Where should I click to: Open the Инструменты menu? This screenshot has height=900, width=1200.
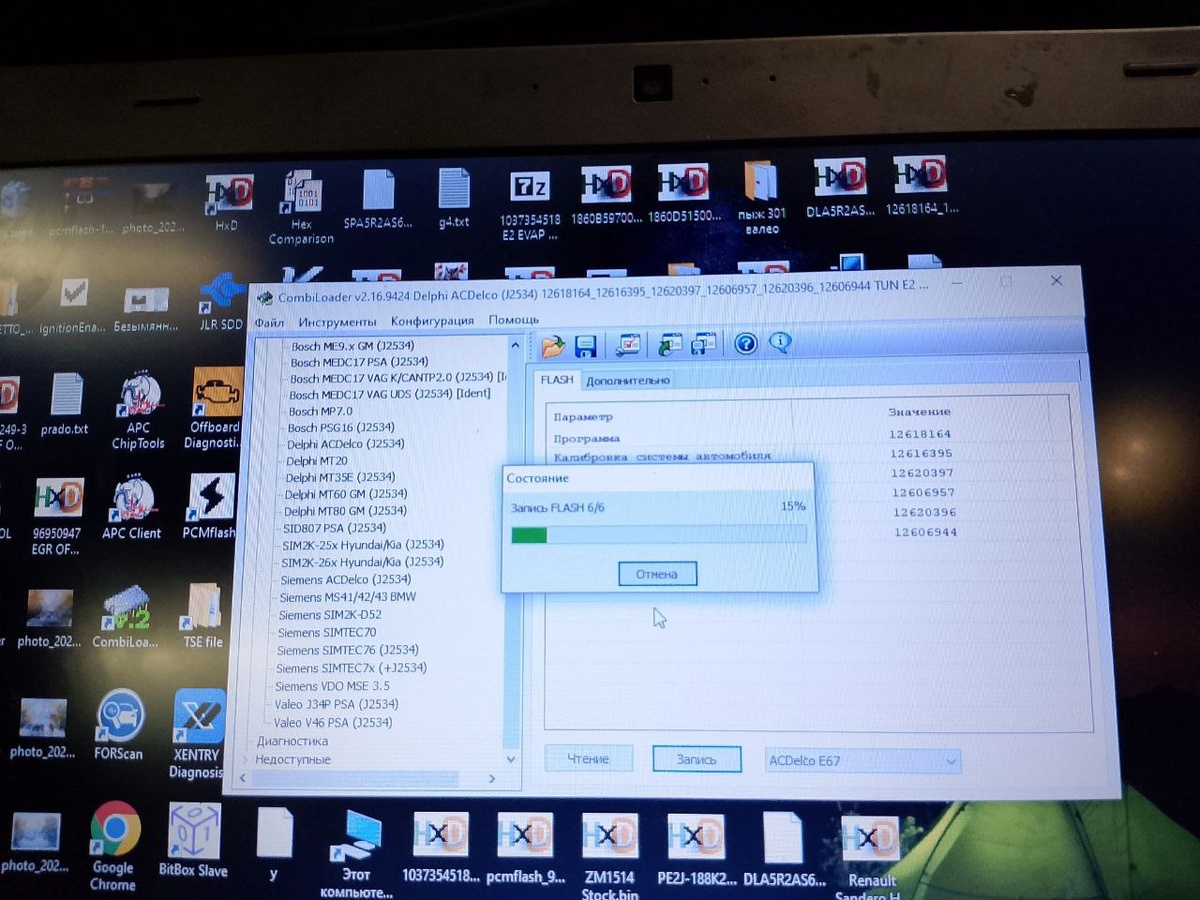337,321
